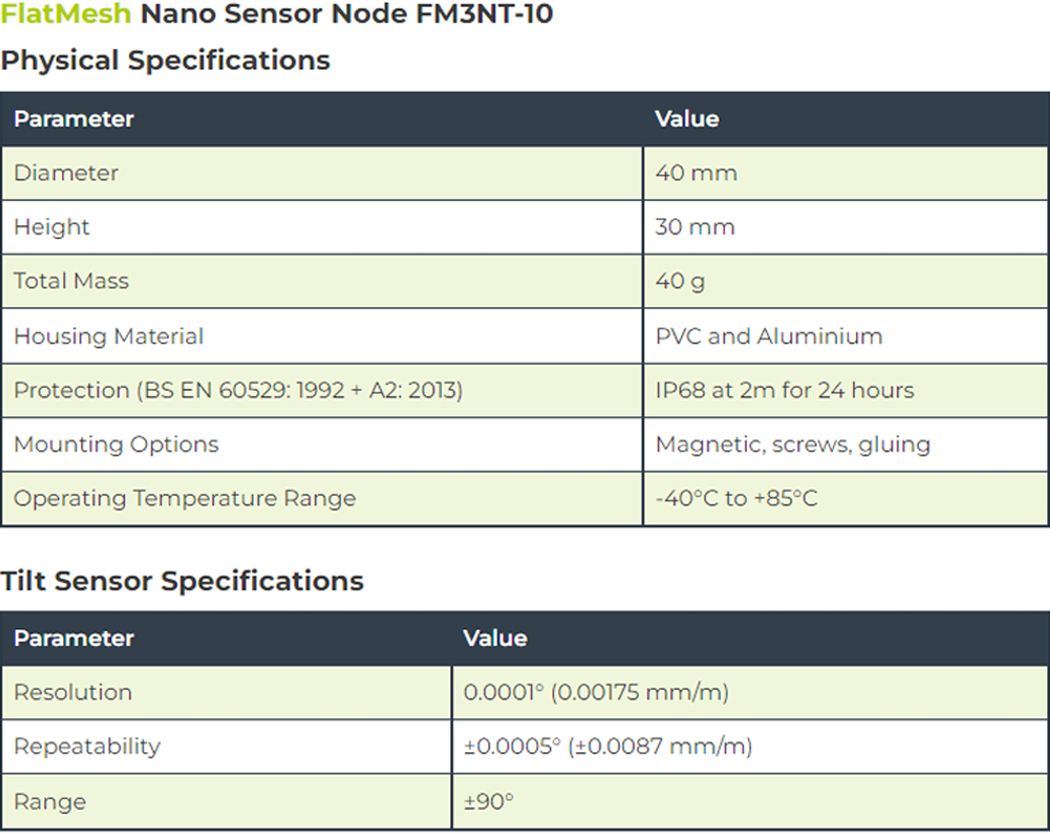The image size is (1050, 833).
Task: Select the Total Mass cell
Action: pyautogui.click(x=71, y=281)
